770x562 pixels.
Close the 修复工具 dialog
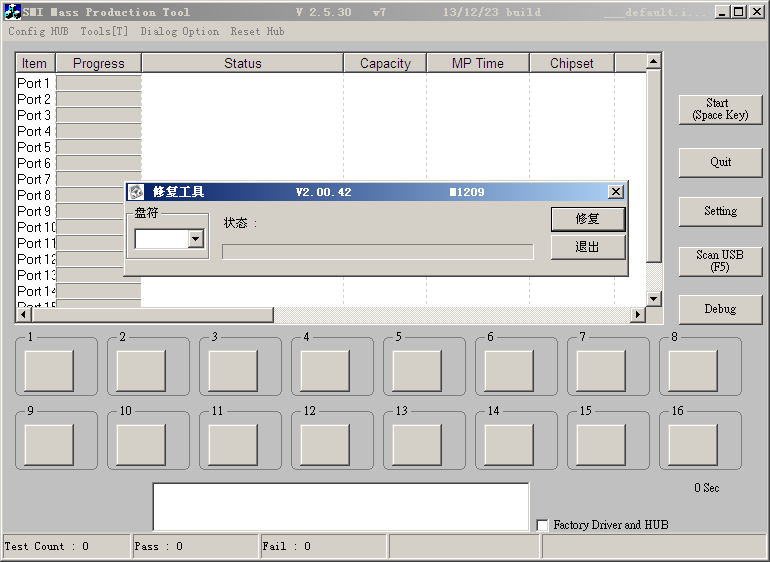(x=616, y=192)
